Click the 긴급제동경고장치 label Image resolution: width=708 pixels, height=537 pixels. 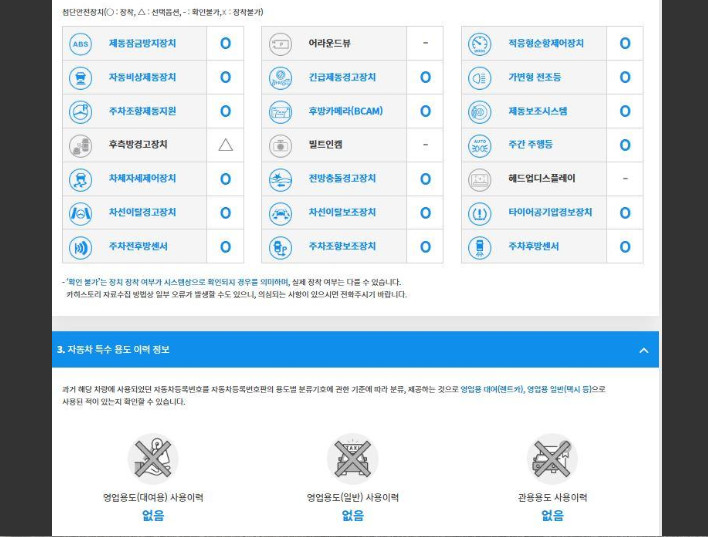(x=342, y=78)
